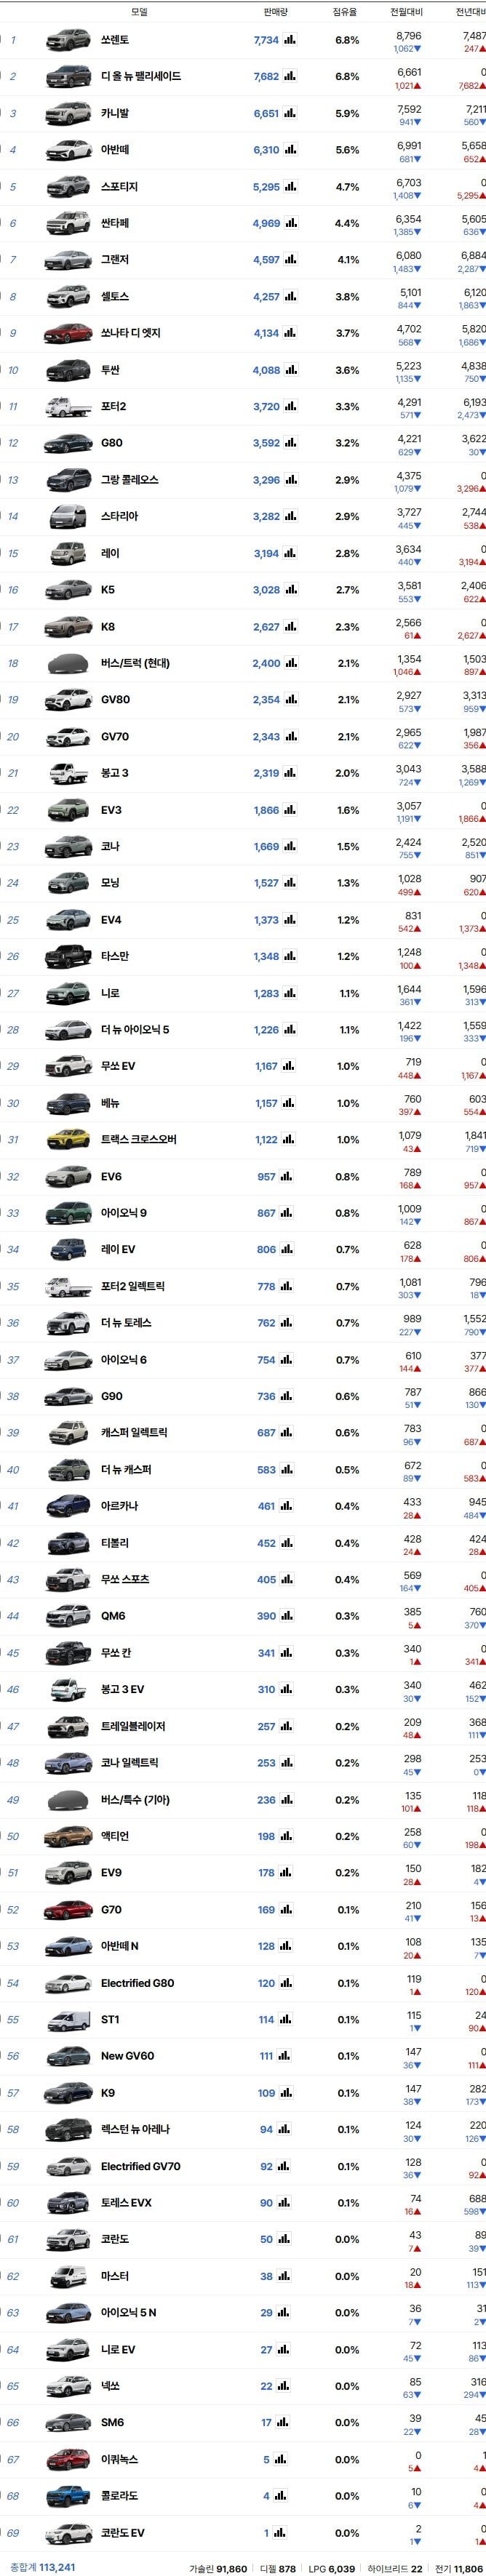Open the sales chart icon for 타스만

[290, 957]
